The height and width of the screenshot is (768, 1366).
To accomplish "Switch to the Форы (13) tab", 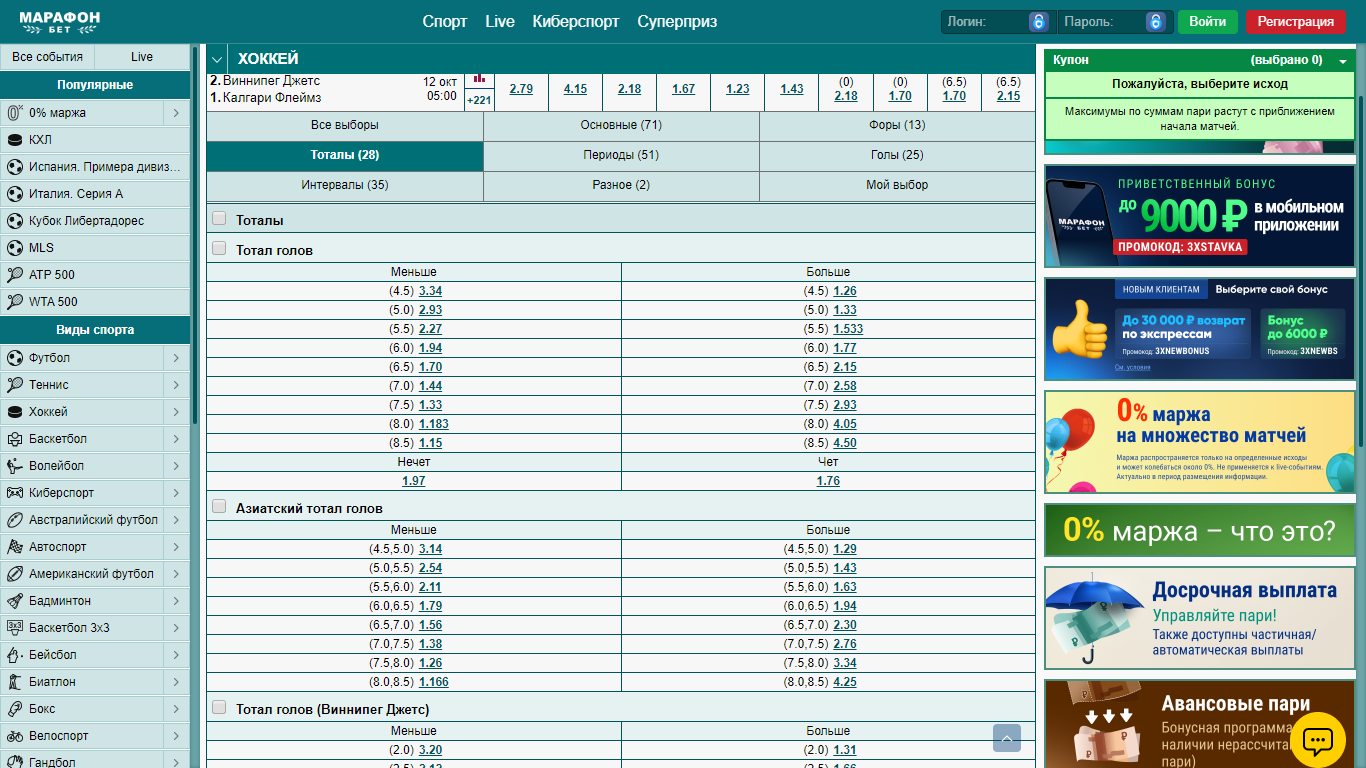I will pos(897,126).
